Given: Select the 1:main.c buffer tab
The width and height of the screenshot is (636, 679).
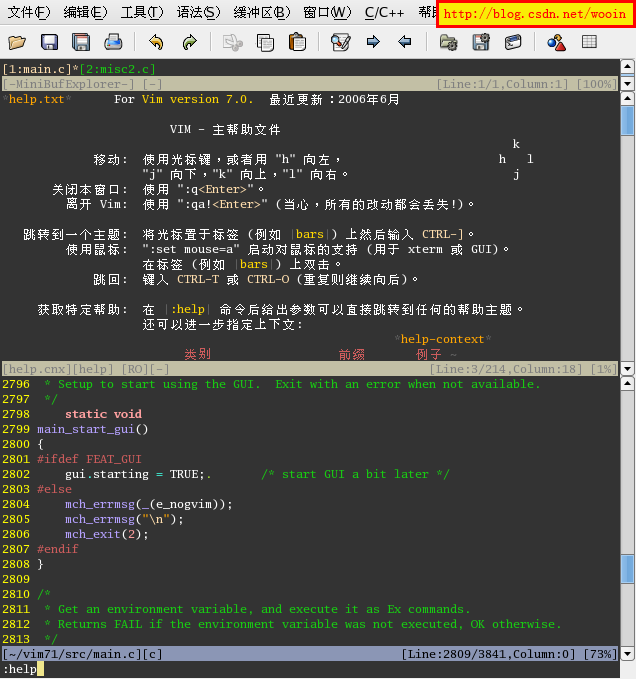Looking at the screenshot, I should [x=37, y=69].
